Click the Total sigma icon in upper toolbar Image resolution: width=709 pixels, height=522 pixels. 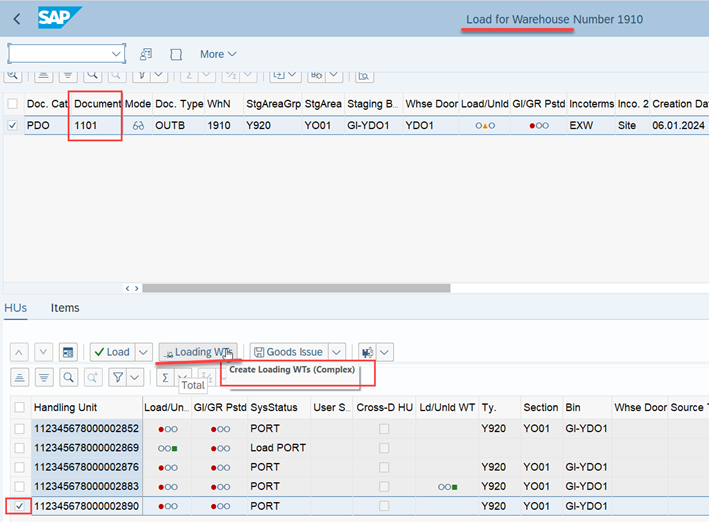189,75
